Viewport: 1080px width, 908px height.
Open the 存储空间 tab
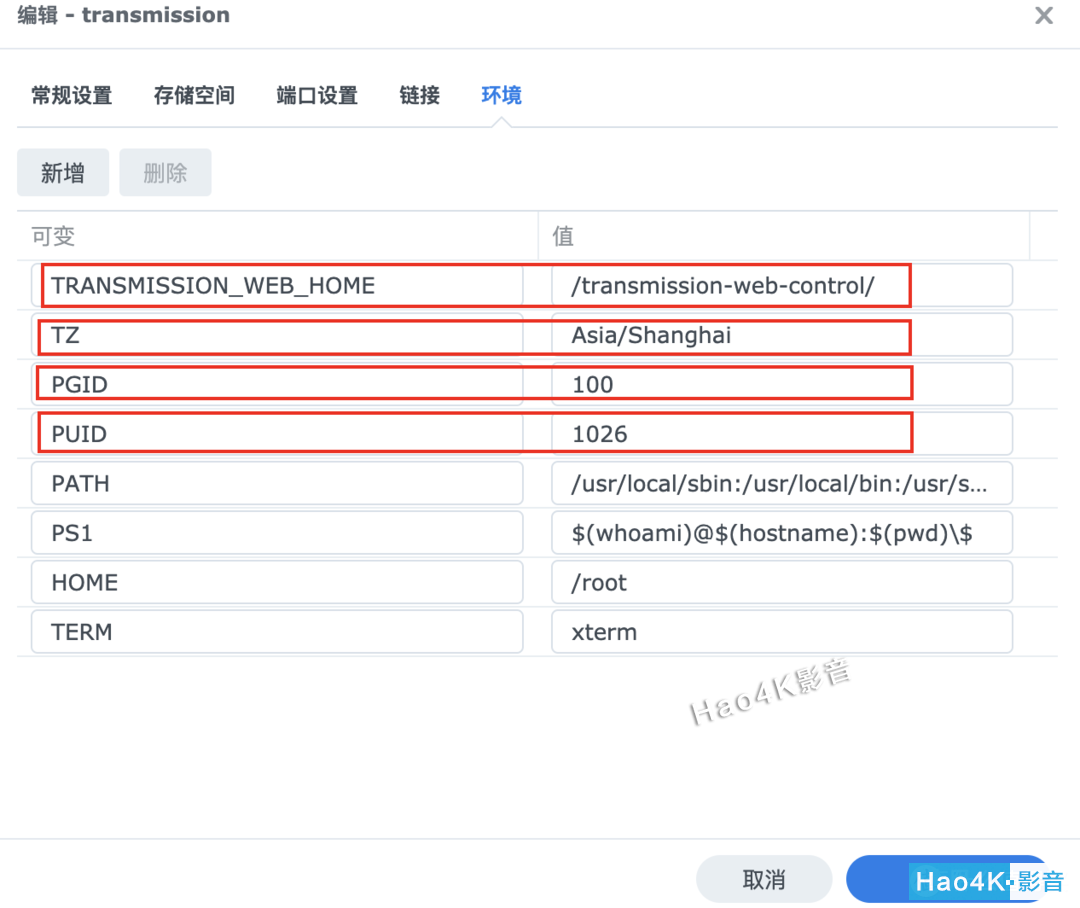[194, 95]
